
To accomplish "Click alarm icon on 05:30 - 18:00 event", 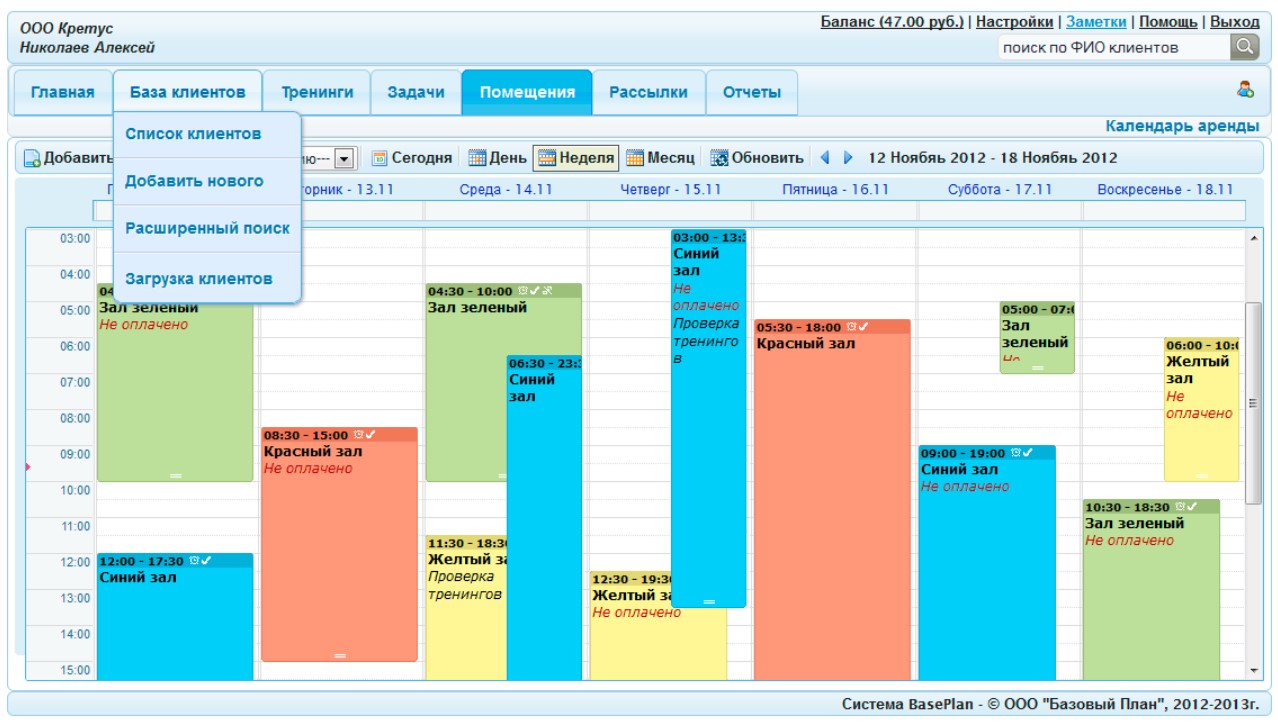I will pyautogui.click(x=851, y=327).
